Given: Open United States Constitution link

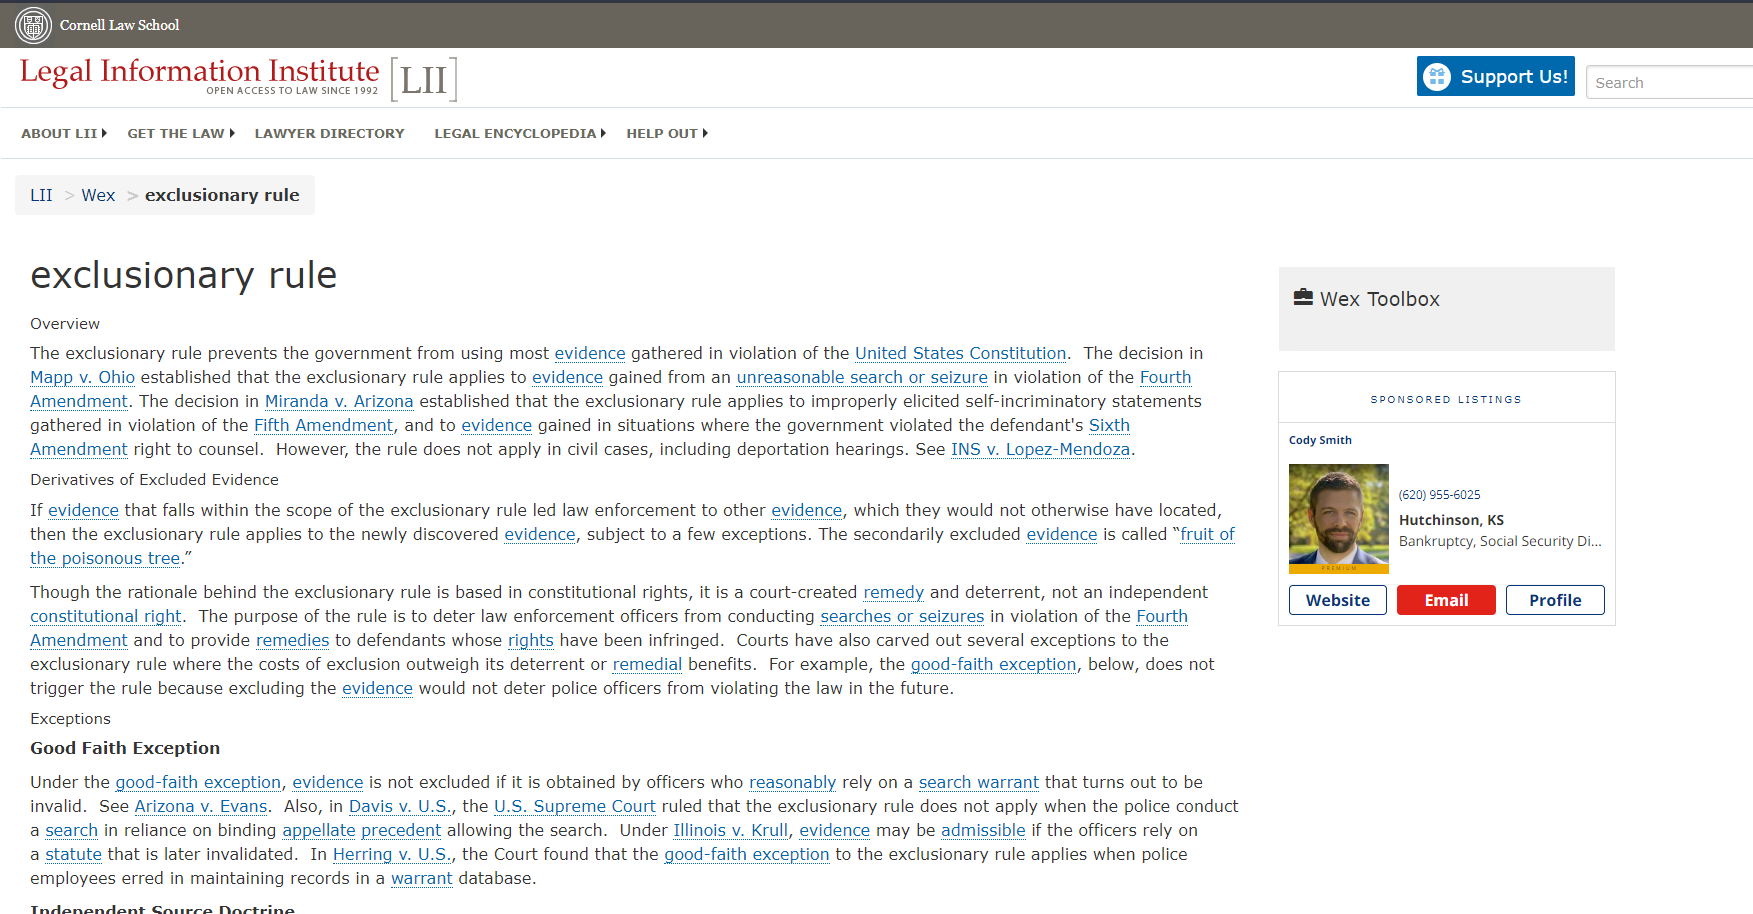Looking at the screenshot, I should (960, 353).
